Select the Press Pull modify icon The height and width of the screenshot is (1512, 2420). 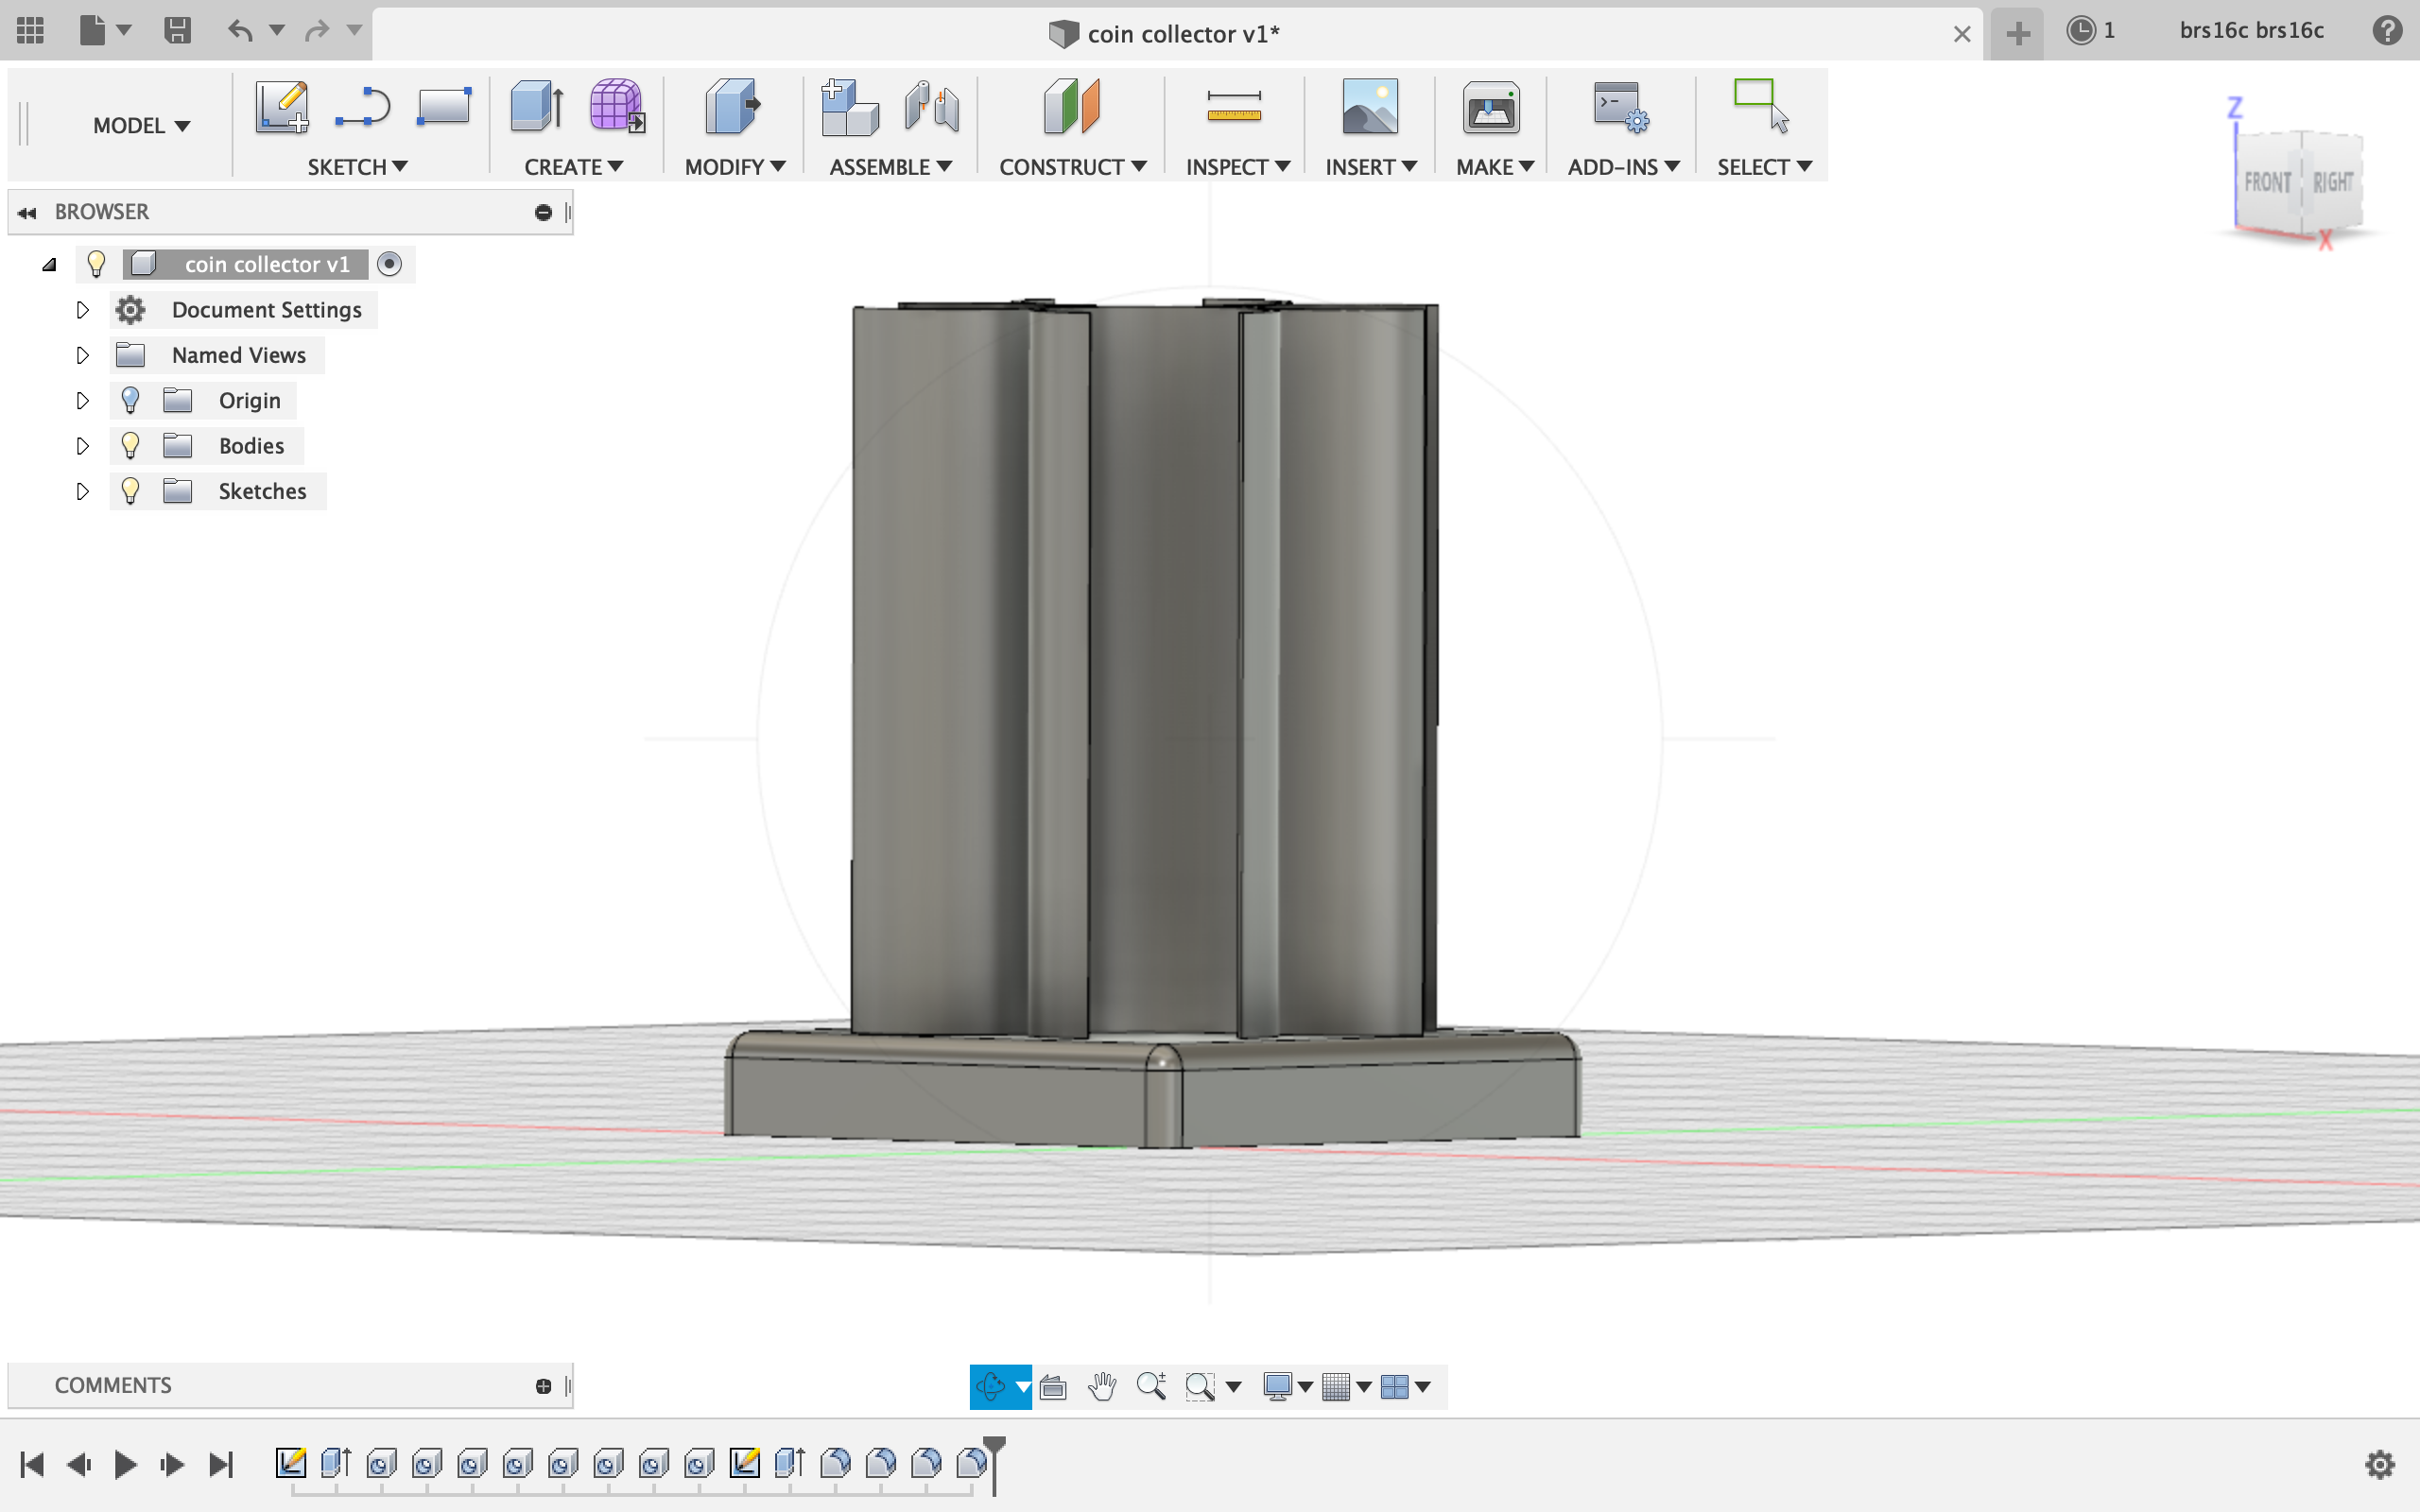(733, 107)
